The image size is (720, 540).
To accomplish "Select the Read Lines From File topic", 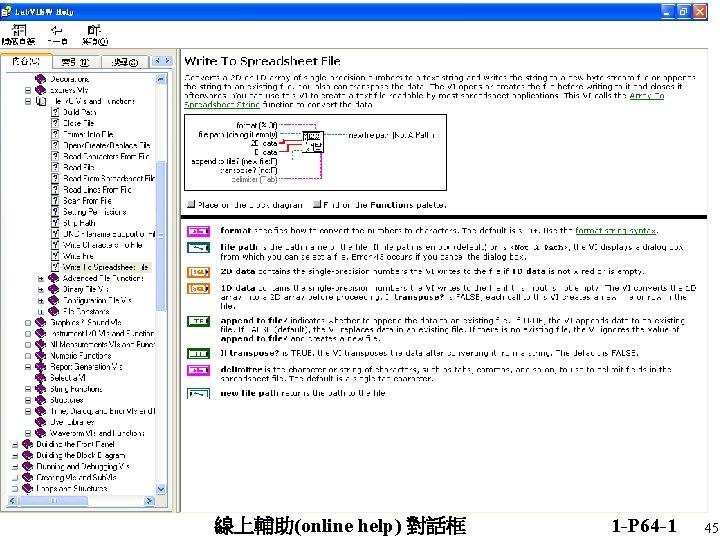I will 97,189.
